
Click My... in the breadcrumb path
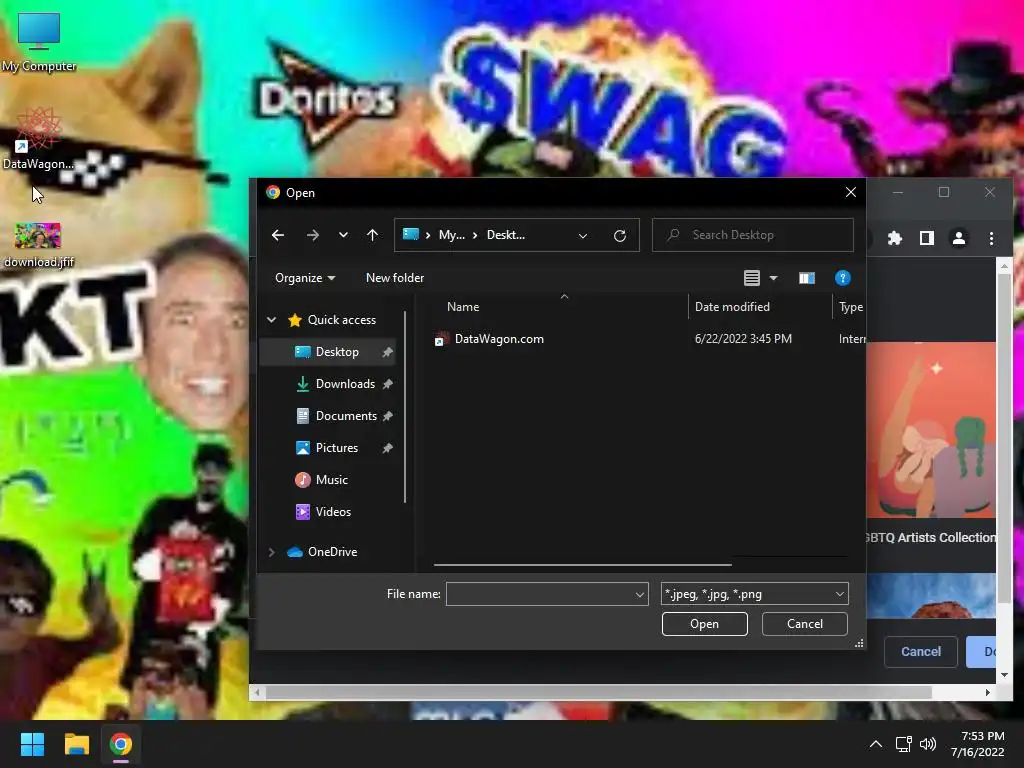[x=451, y=235]
